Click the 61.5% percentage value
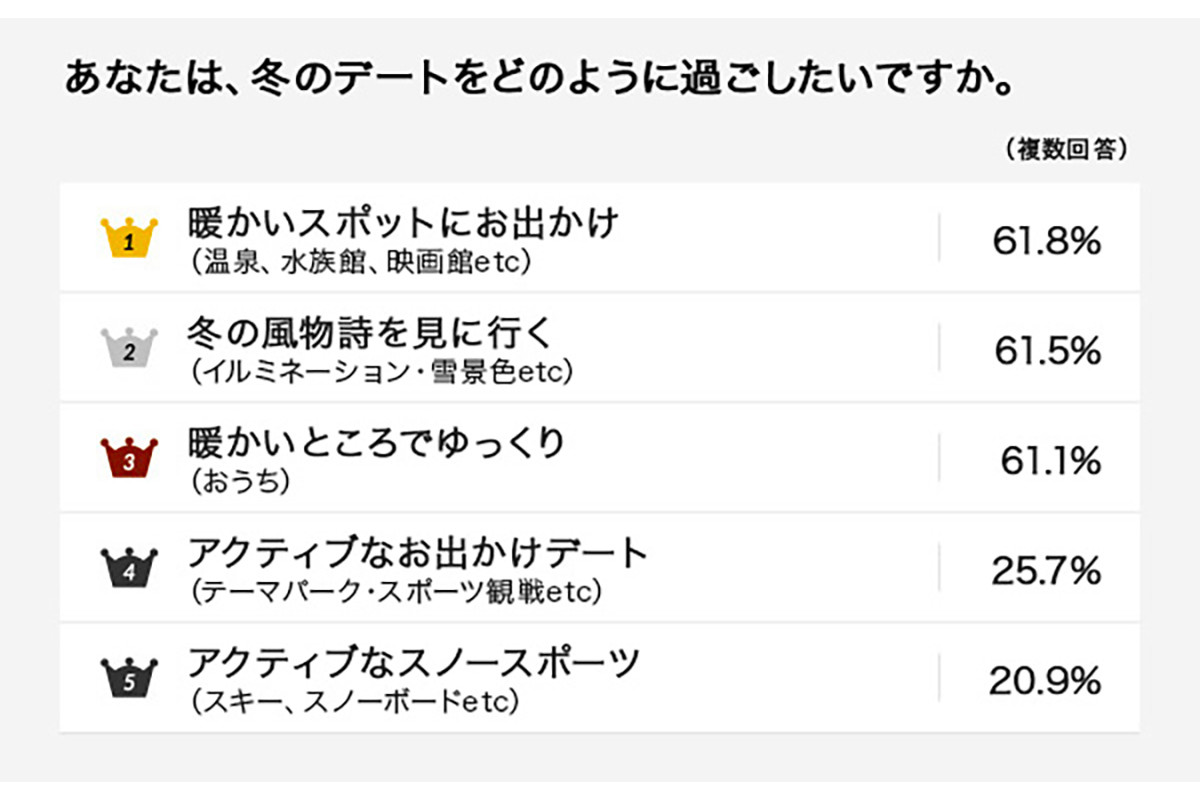The height and width of the screenshot is (800, 1200). point(1047,351)
